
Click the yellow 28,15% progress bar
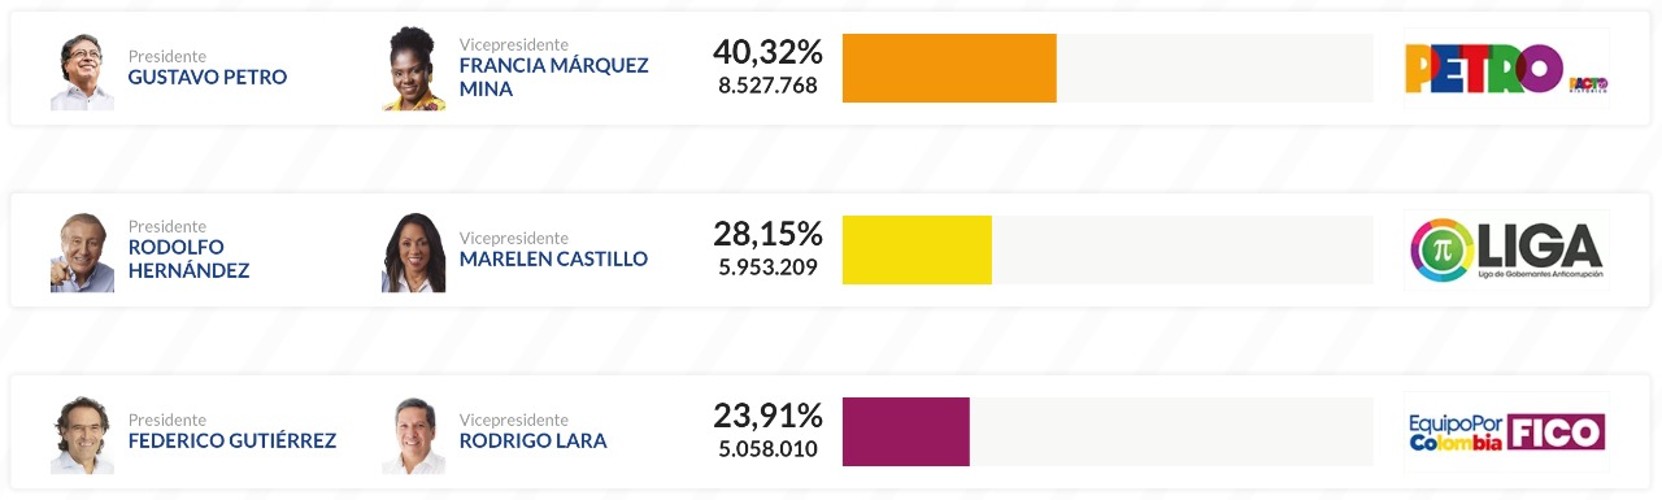pos(916,250)
